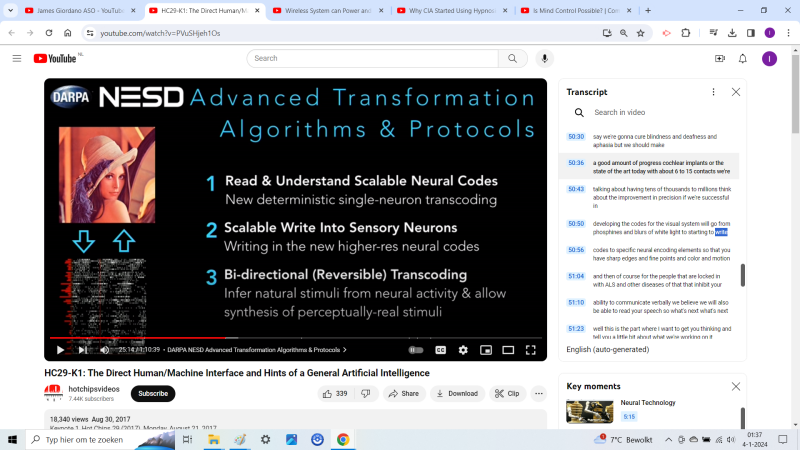800x450 pixels.
Task: Open Chrome downloads icon
Action: pyautogui.click(x=732, y=33)
